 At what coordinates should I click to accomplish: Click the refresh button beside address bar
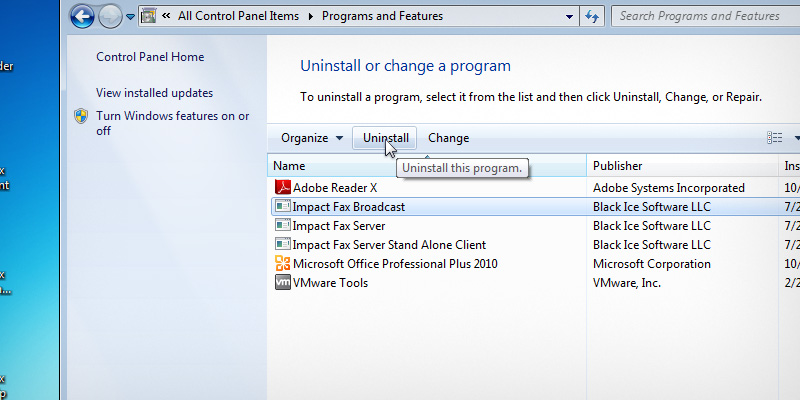pyautogui.click(x=592, y=16)
